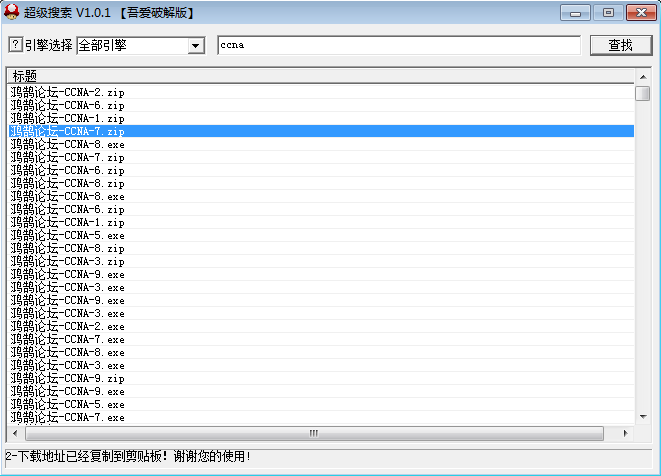Minimize the 超级搜索 window

tap(575, 13)
